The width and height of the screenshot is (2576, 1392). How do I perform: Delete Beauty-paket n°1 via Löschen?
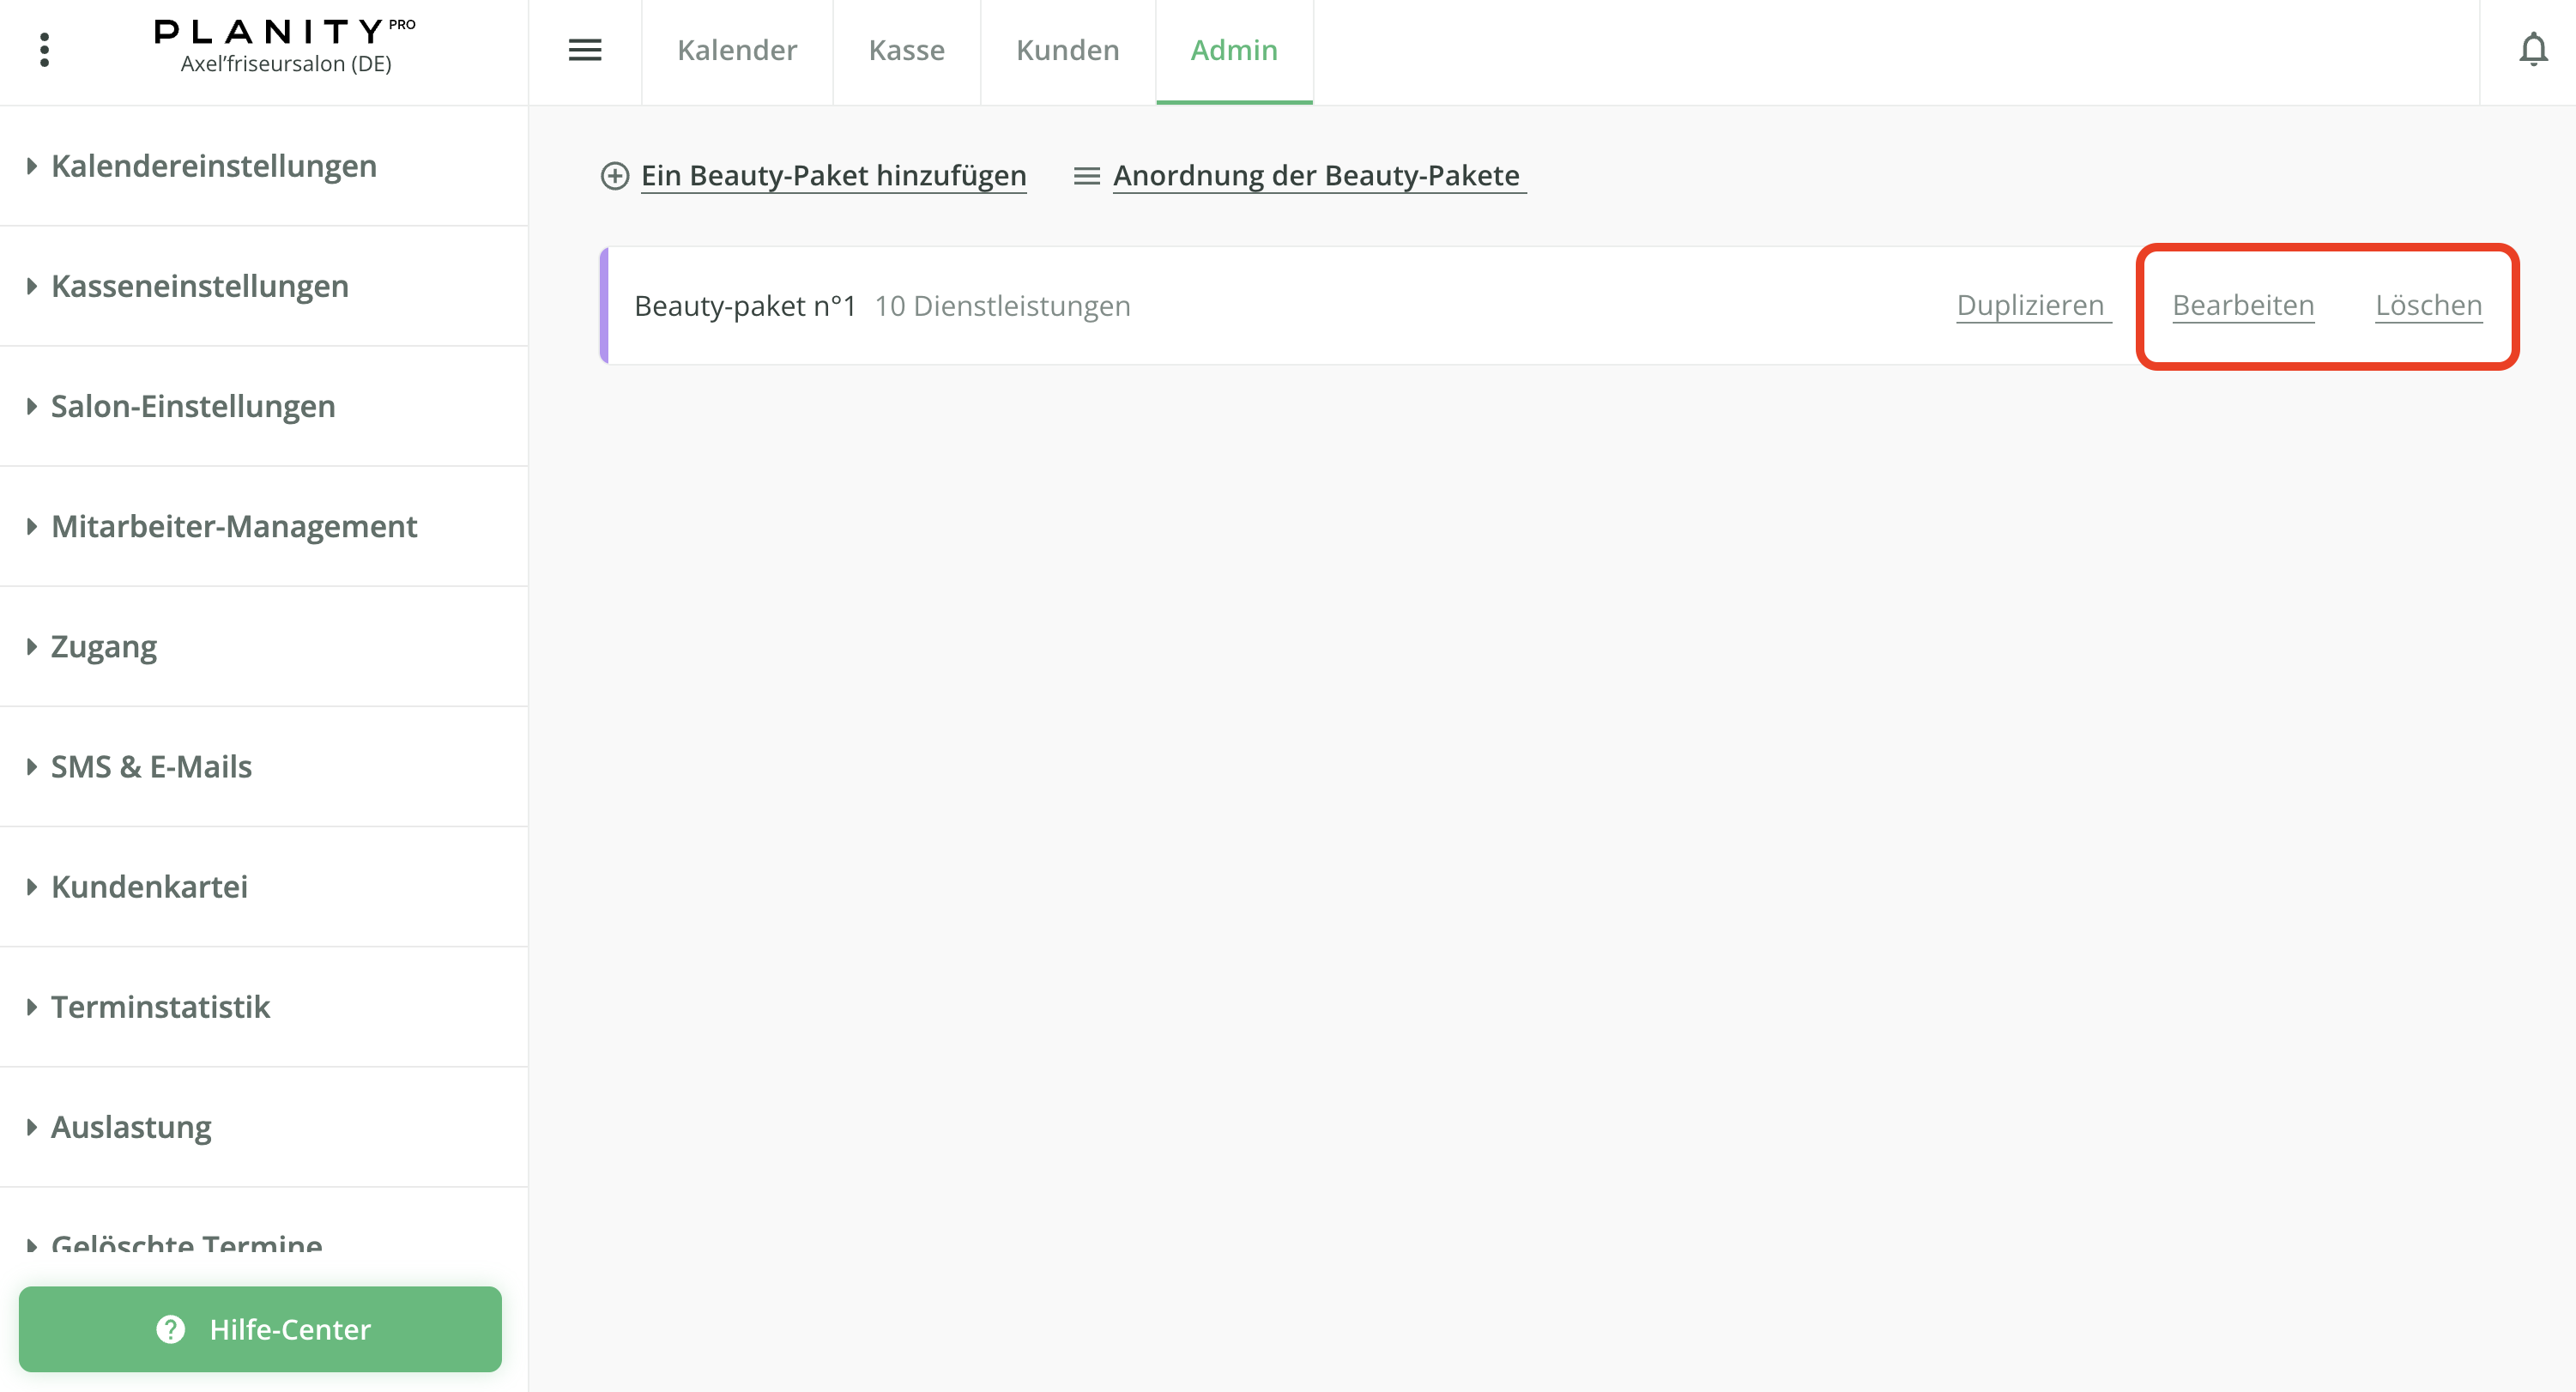[x=2428, y=305]
